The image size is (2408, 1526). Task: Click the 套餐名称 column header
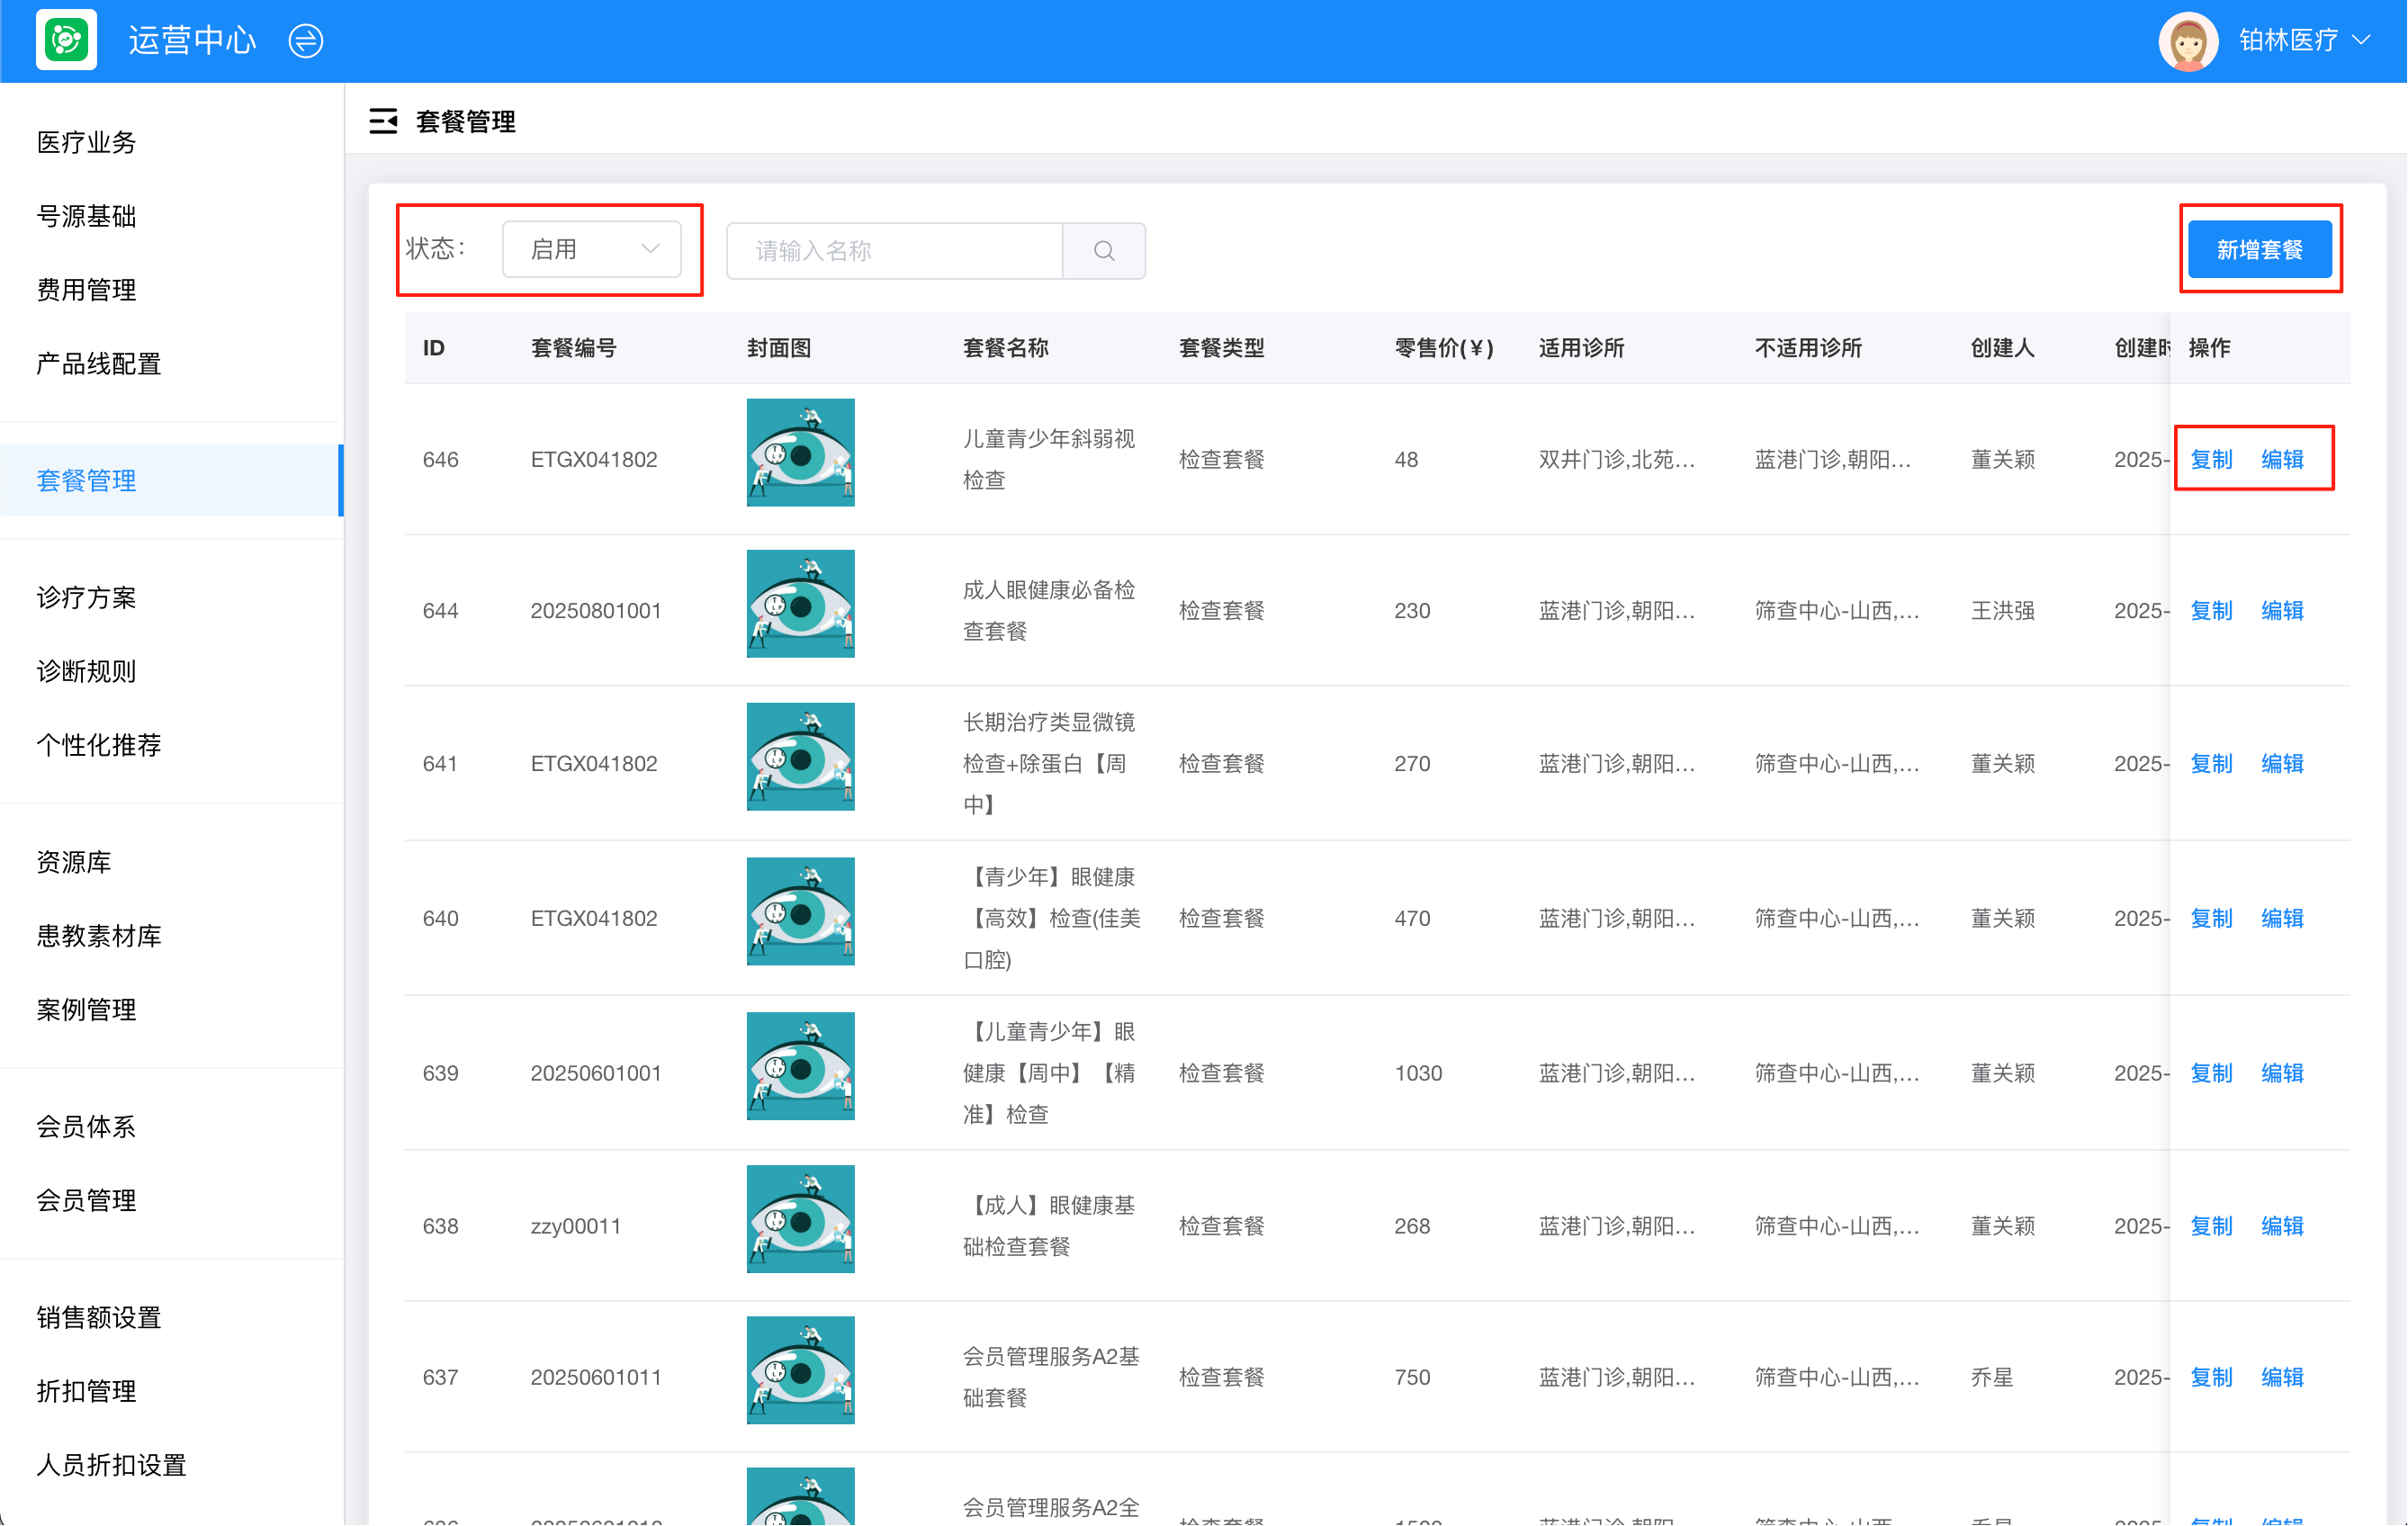tap(1005, 348)
